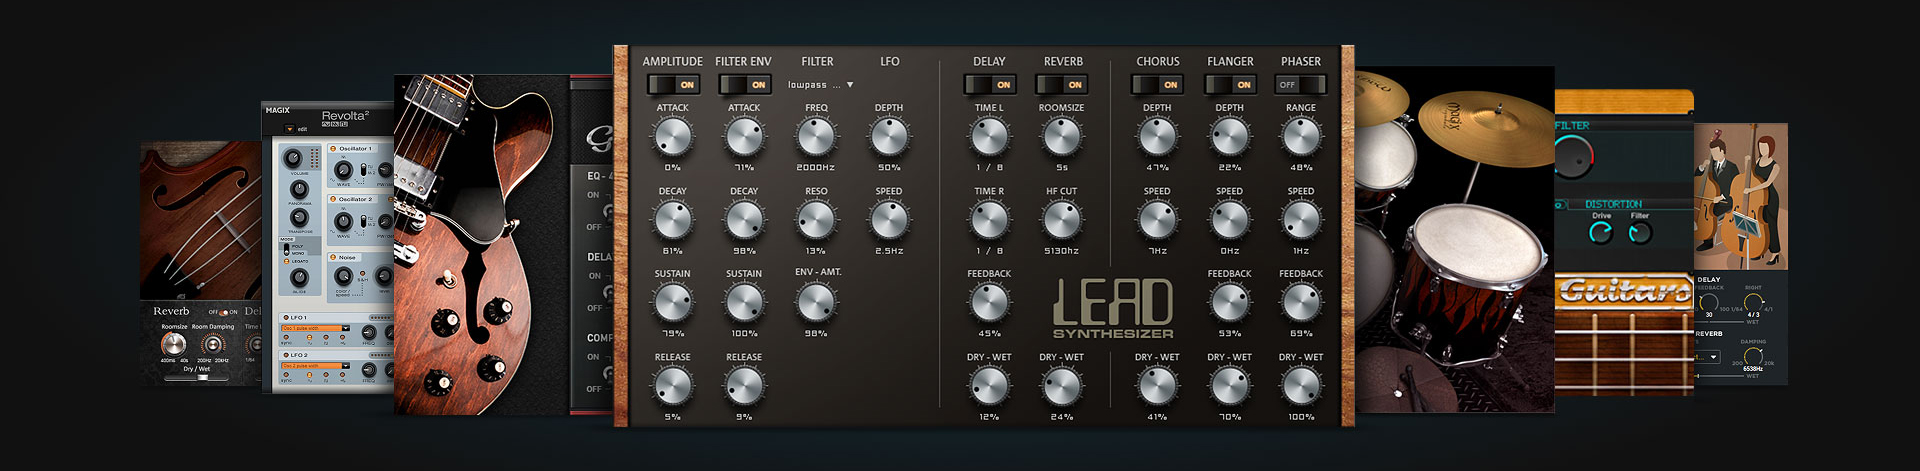Toggle Oscillator 1 power button in Revolta
The width and height of the screenshot is (1920, 471).
pyautogui.click(x=334, y=148)
